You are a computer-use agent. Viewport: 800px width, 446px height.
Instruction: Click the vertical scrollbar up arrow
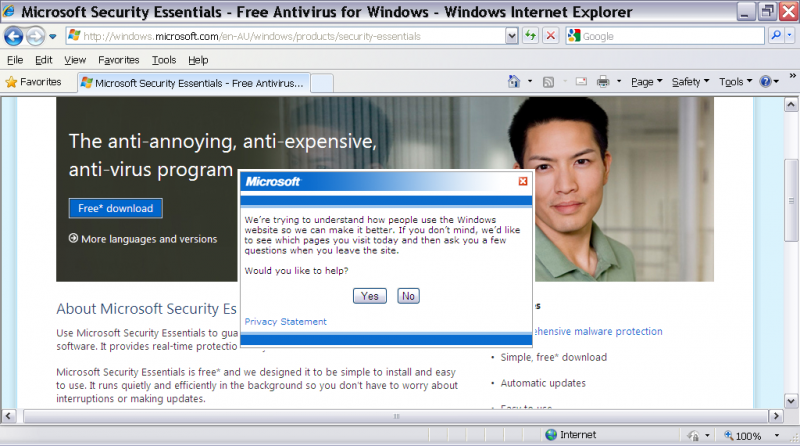pyautogui.click(x=791, y=105)
